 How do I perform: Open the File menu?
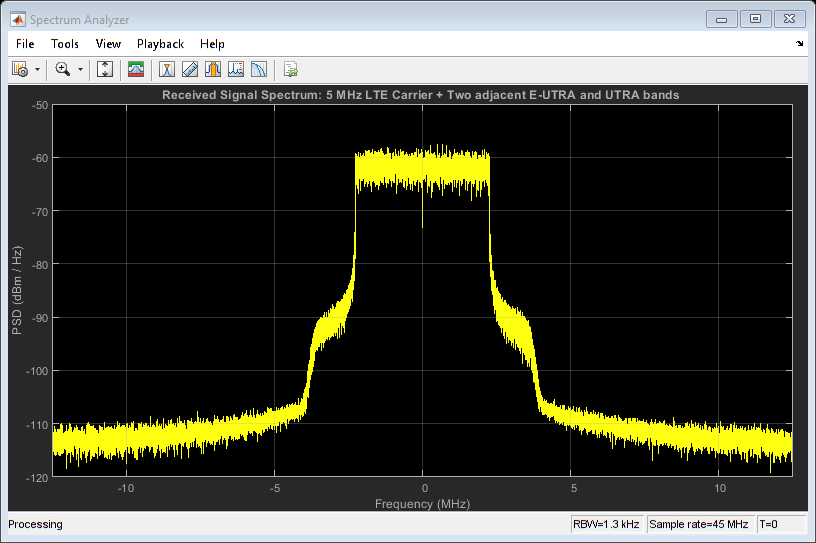[25, 44]
